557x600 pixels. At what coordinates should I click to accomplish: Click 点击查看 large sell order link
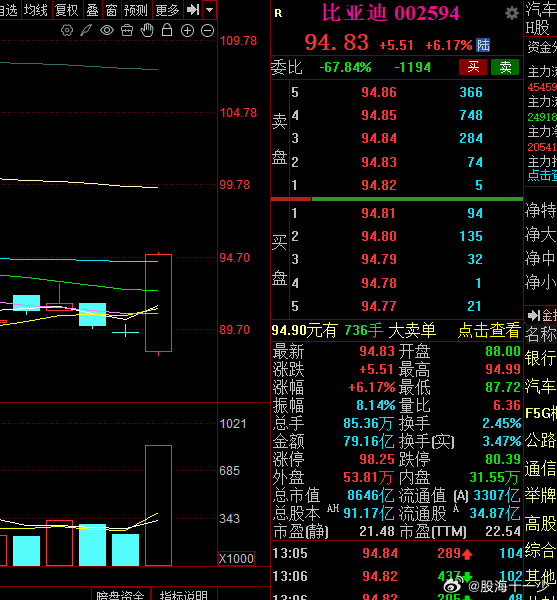489,330
